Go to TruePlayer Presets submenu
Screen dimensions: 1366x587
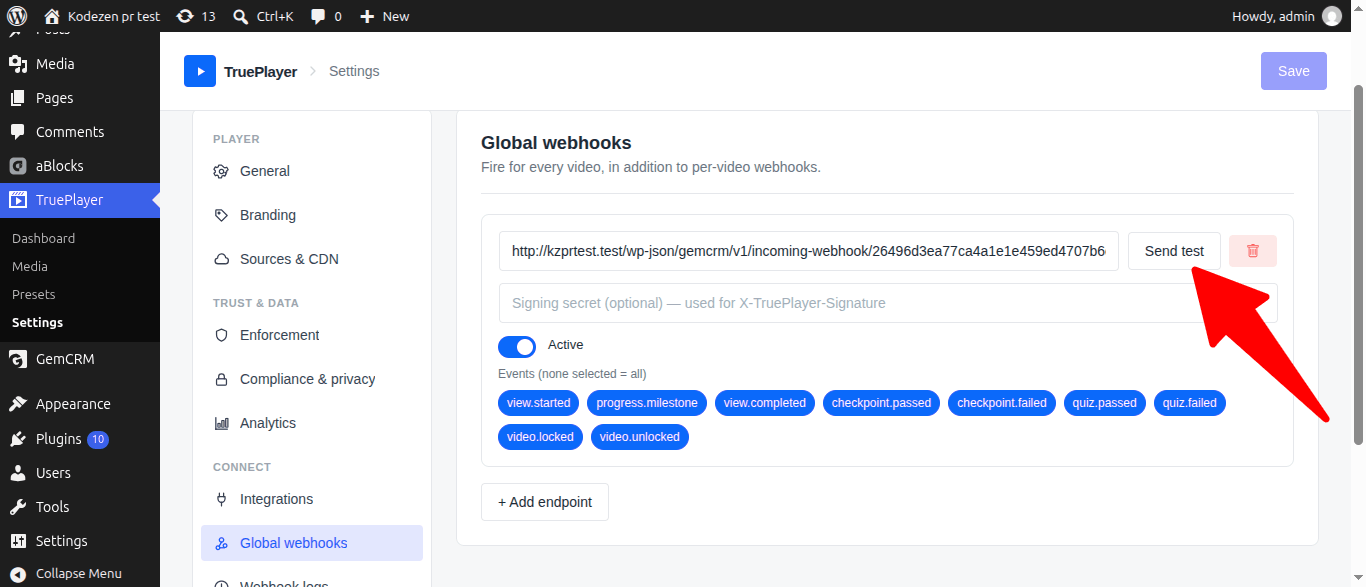point(34,294)
